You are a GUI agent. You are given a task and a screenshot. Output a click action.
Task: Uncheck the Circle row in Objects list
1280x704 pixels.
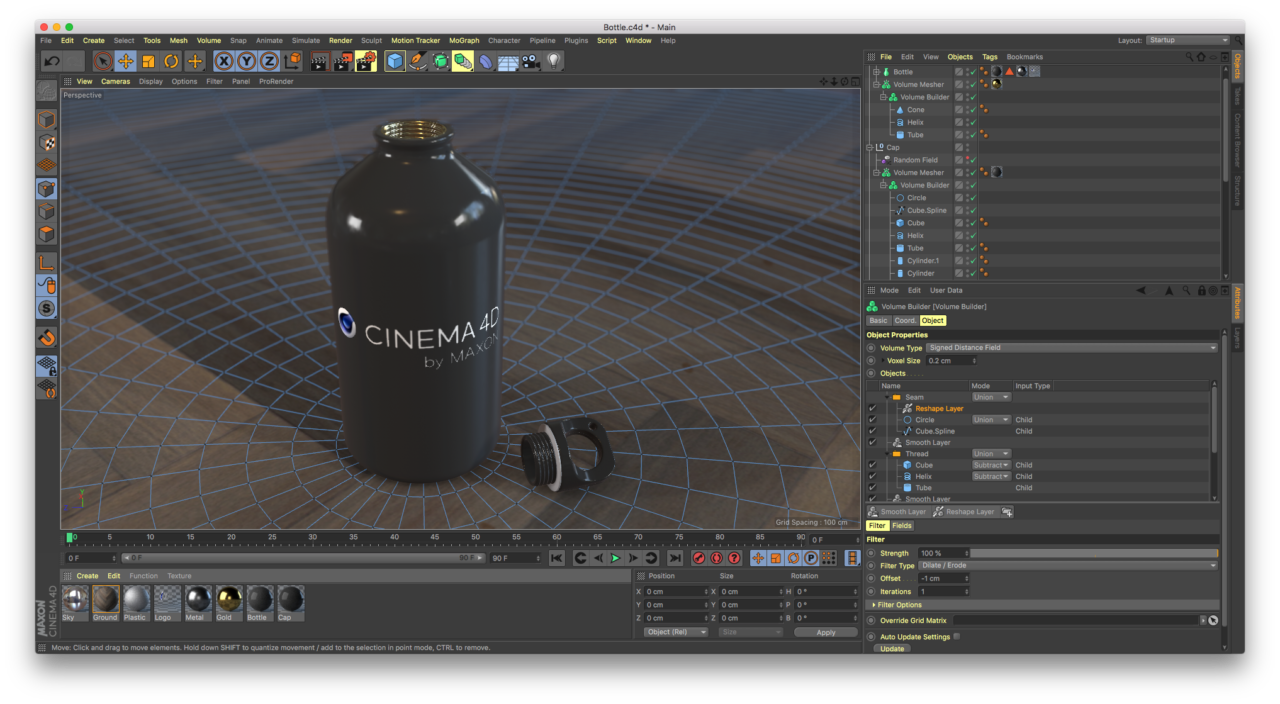coord(872,420)
